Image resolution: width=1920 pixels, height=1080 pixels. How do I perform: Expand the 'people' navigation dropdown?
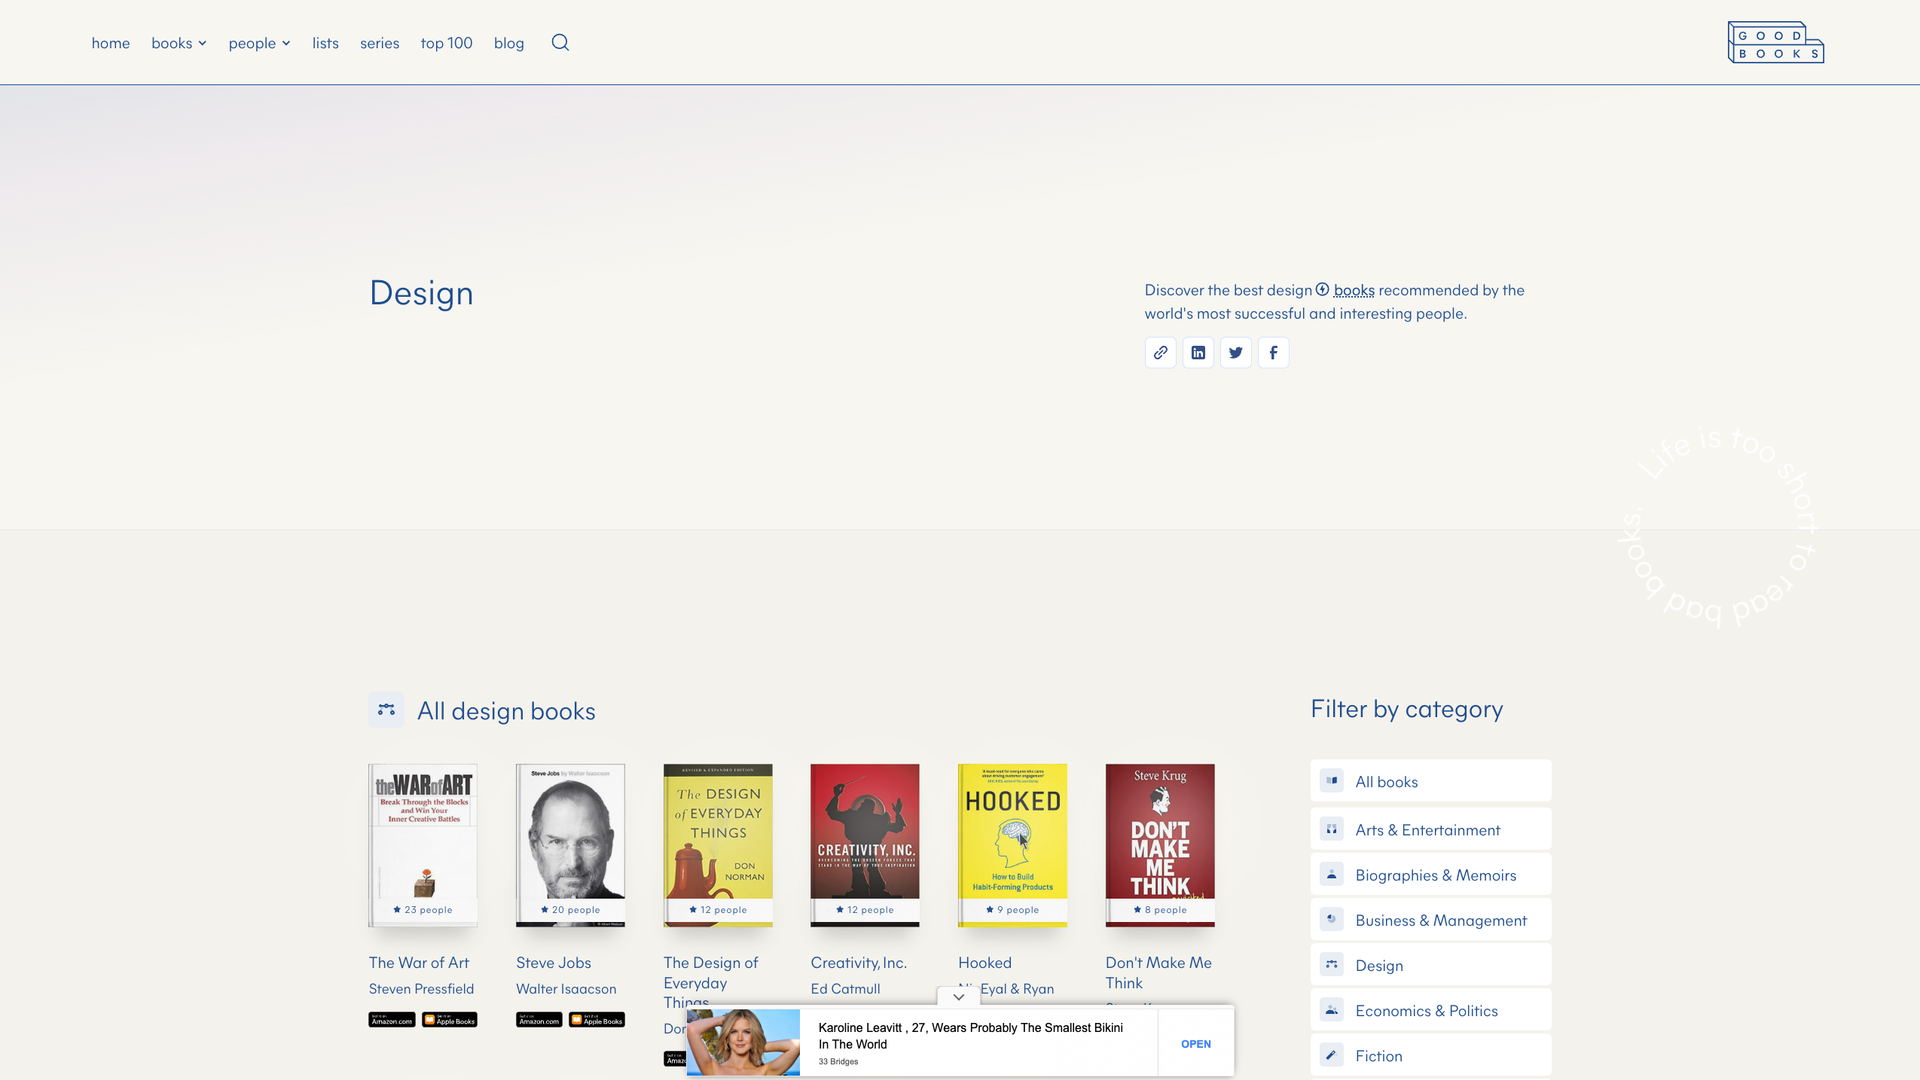click(259, 43)
